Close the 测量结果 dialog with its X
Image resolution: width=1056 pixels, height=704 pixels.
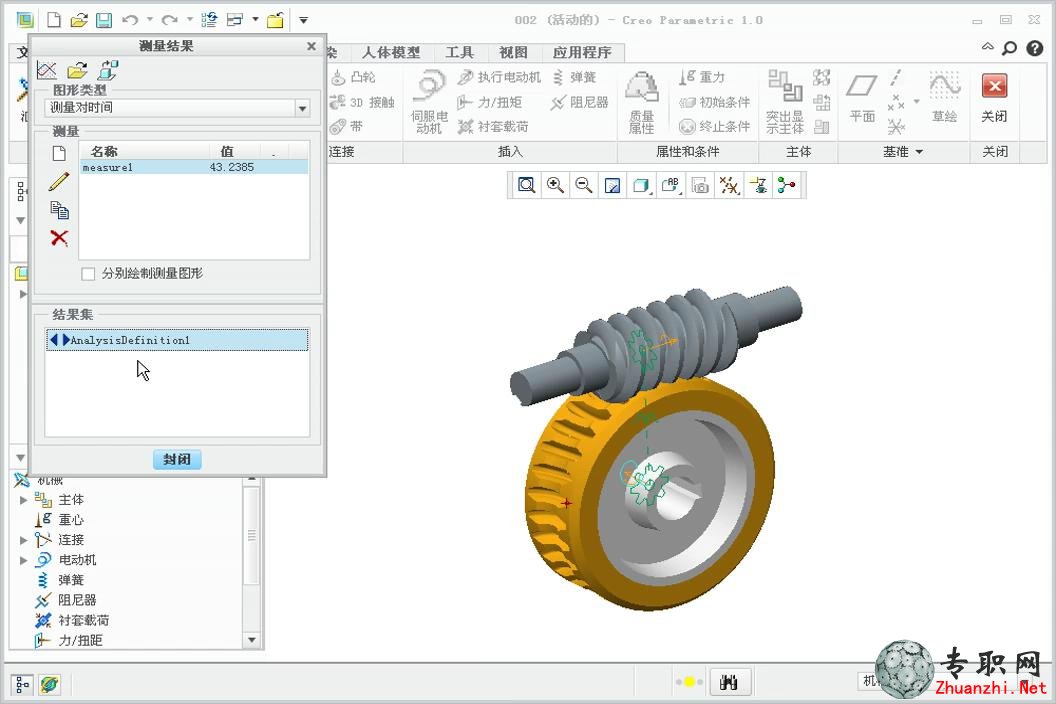311,46
